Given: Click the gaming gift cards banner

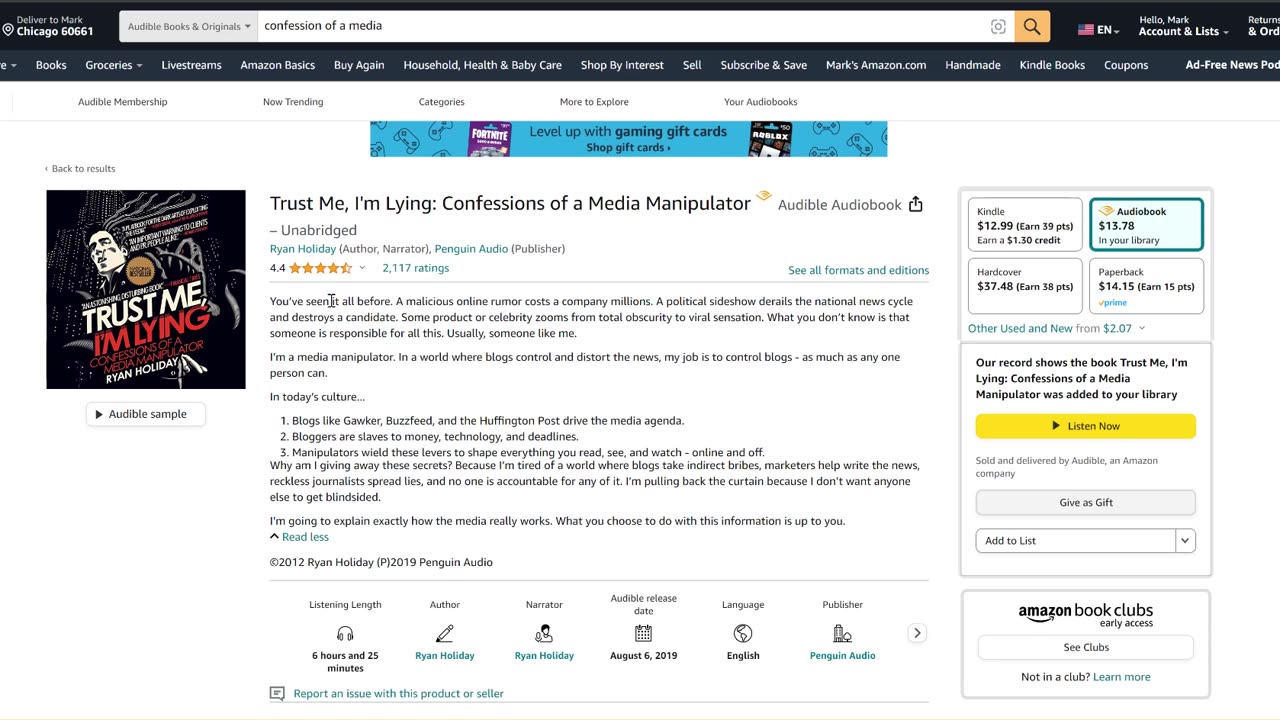Looking at the screenshot, I should [628, 139].
